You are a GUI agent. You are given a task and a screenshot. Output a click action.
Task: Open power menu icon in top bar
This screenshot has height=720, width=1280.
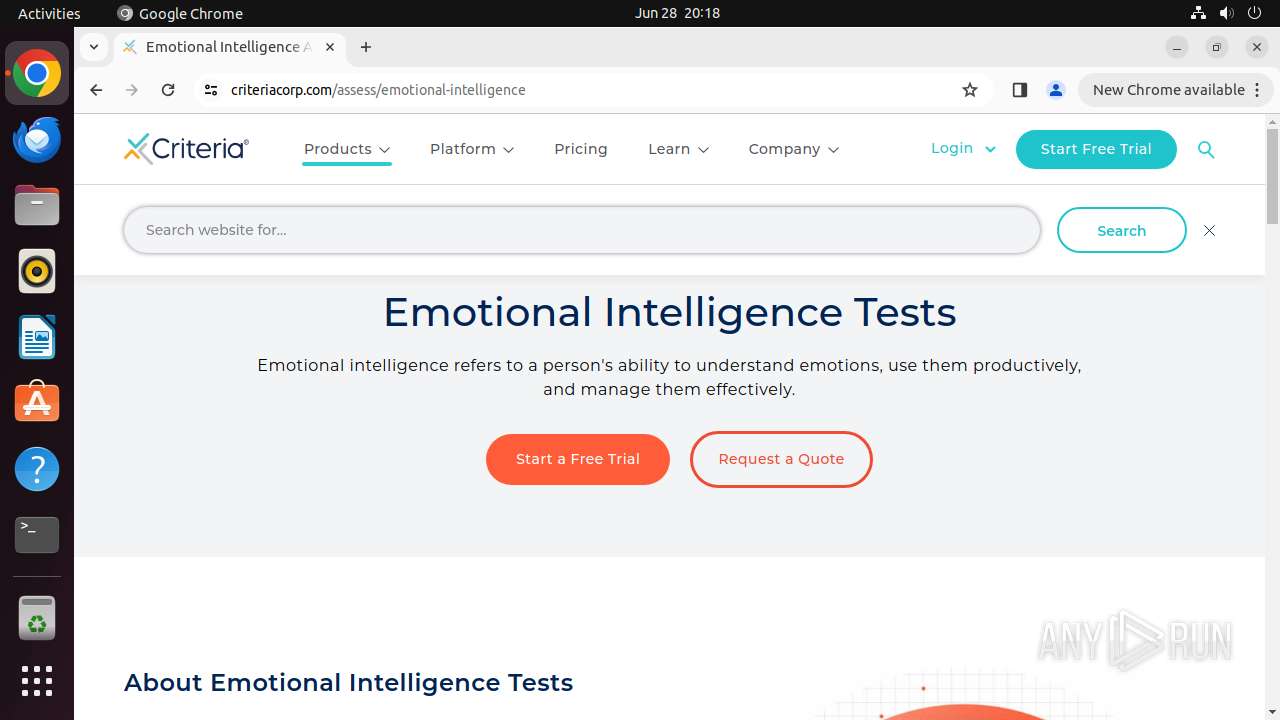(x=1254, y=13)
